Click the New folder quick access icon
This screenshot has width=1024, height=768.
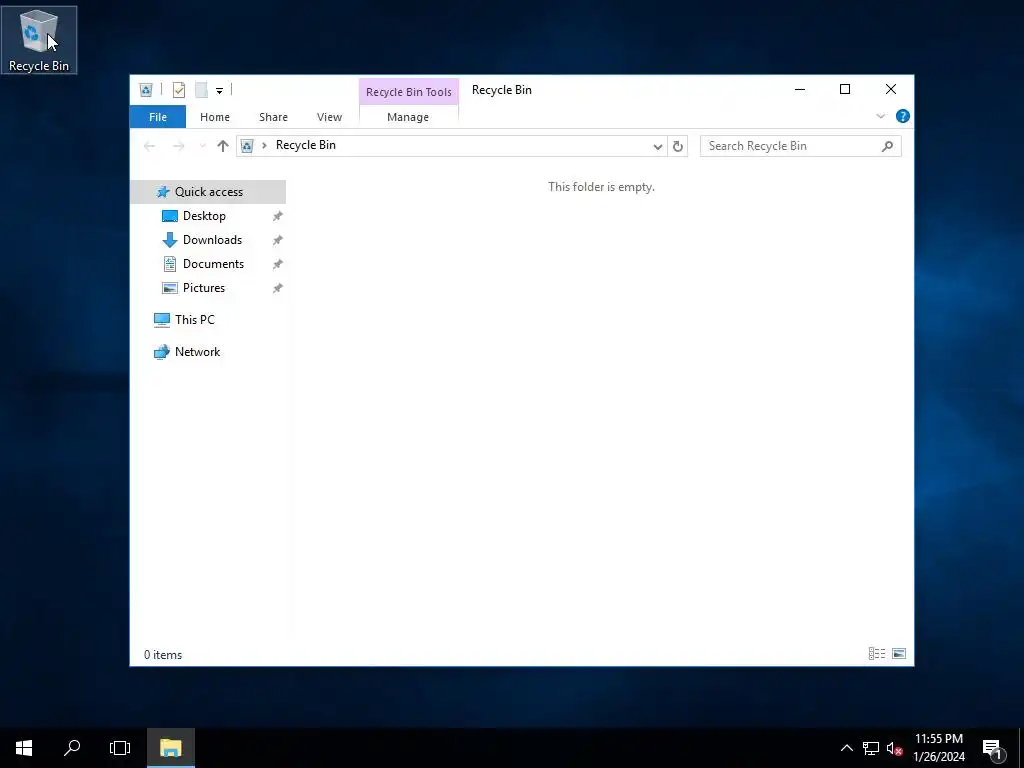click(x=201, y=90)
